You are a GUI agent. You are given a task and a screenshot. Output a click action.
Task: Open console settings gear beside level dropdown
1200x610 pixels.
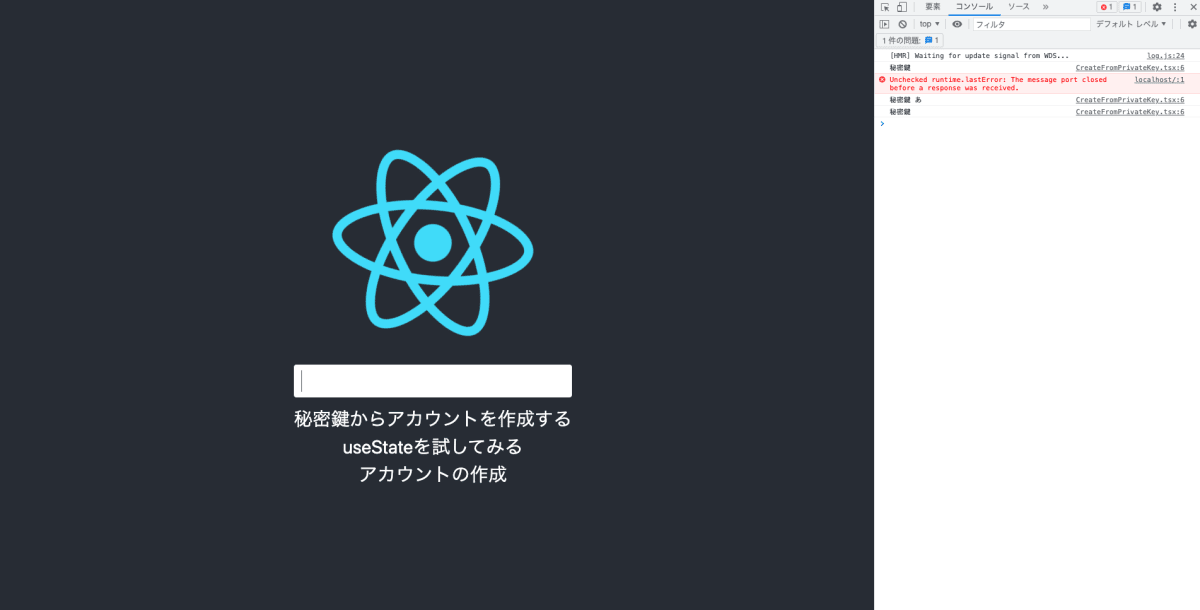[x=1192, y=24]
